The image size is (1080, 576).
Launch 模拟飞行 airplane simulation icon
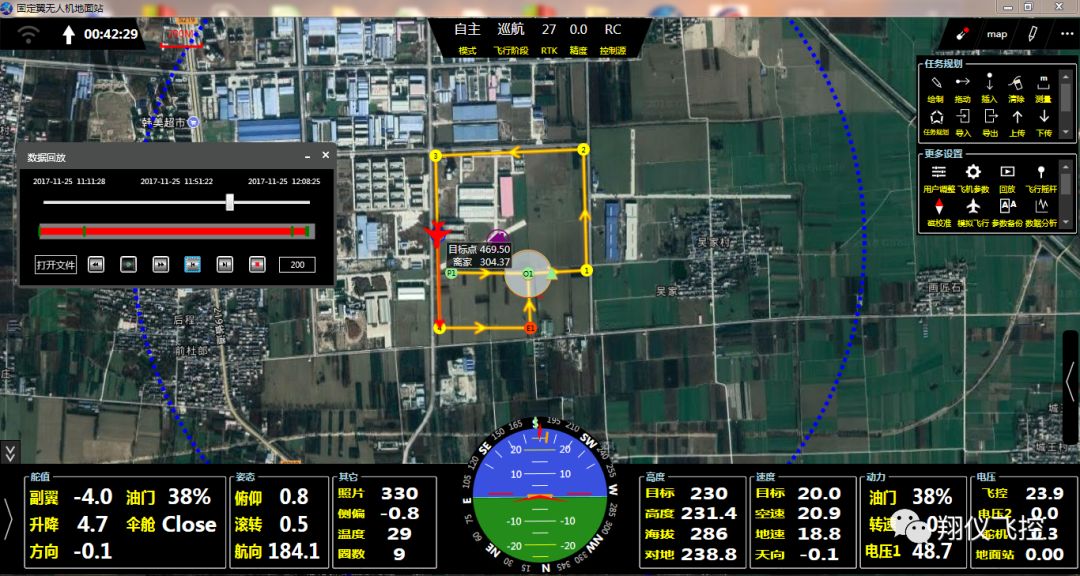(x=972, y=207)
